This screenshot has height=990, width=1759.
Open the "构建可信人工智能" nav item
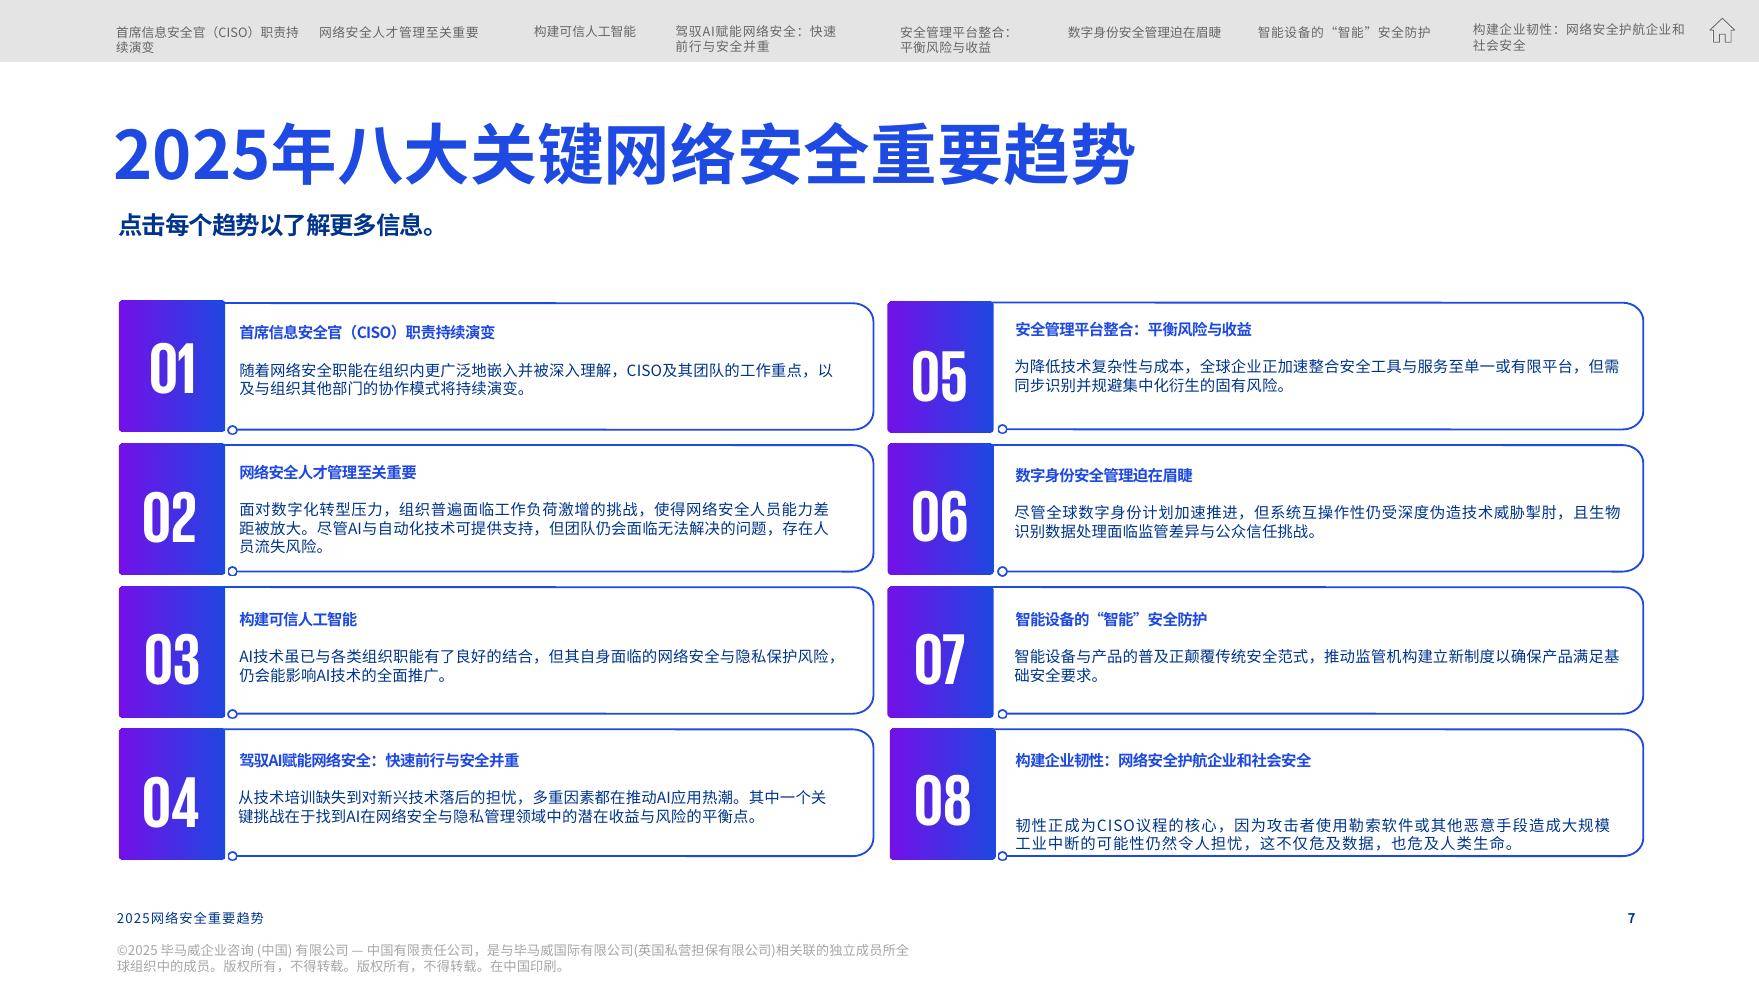click(x=584, y=31)
